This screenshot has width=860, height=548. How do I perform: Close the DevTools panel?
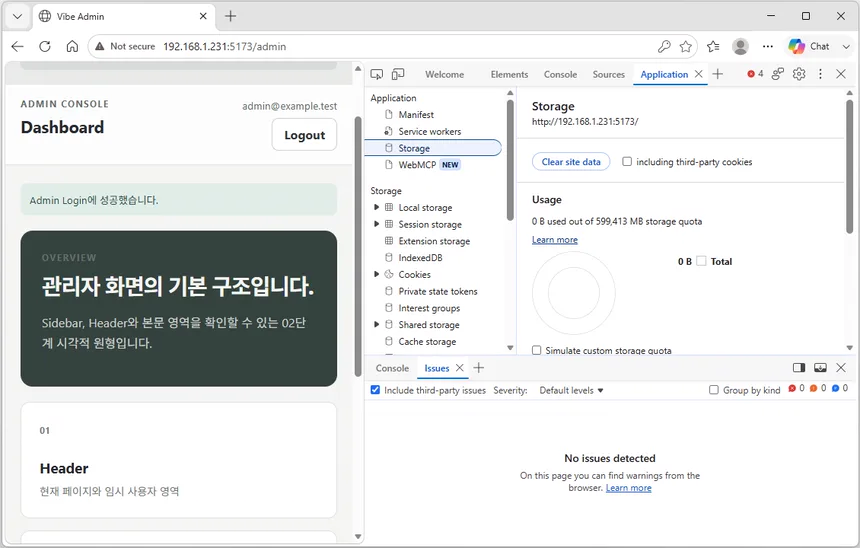(841, 74)
